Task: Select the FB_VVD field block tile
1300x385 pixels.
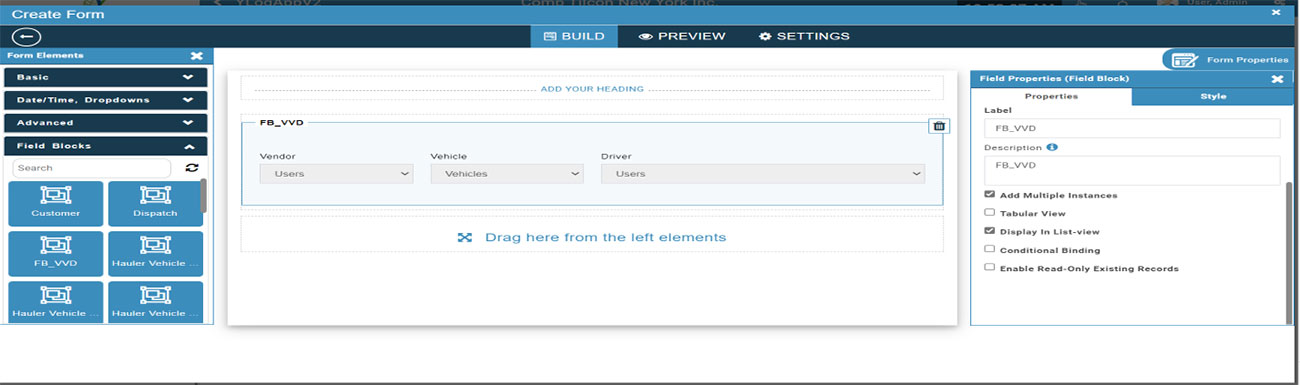Action: [56, 253]
